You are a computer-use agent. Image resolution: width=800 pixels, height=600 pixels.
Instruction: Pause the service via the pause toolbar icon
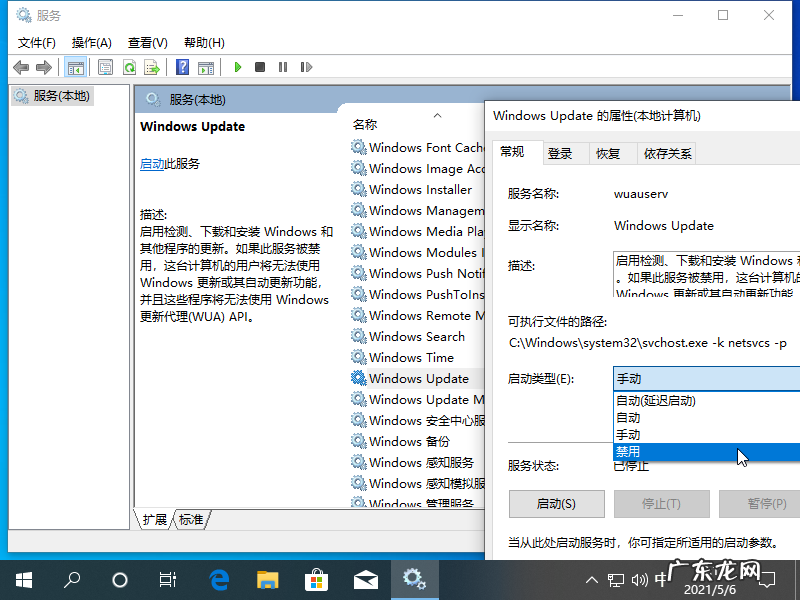coord(283,67)
